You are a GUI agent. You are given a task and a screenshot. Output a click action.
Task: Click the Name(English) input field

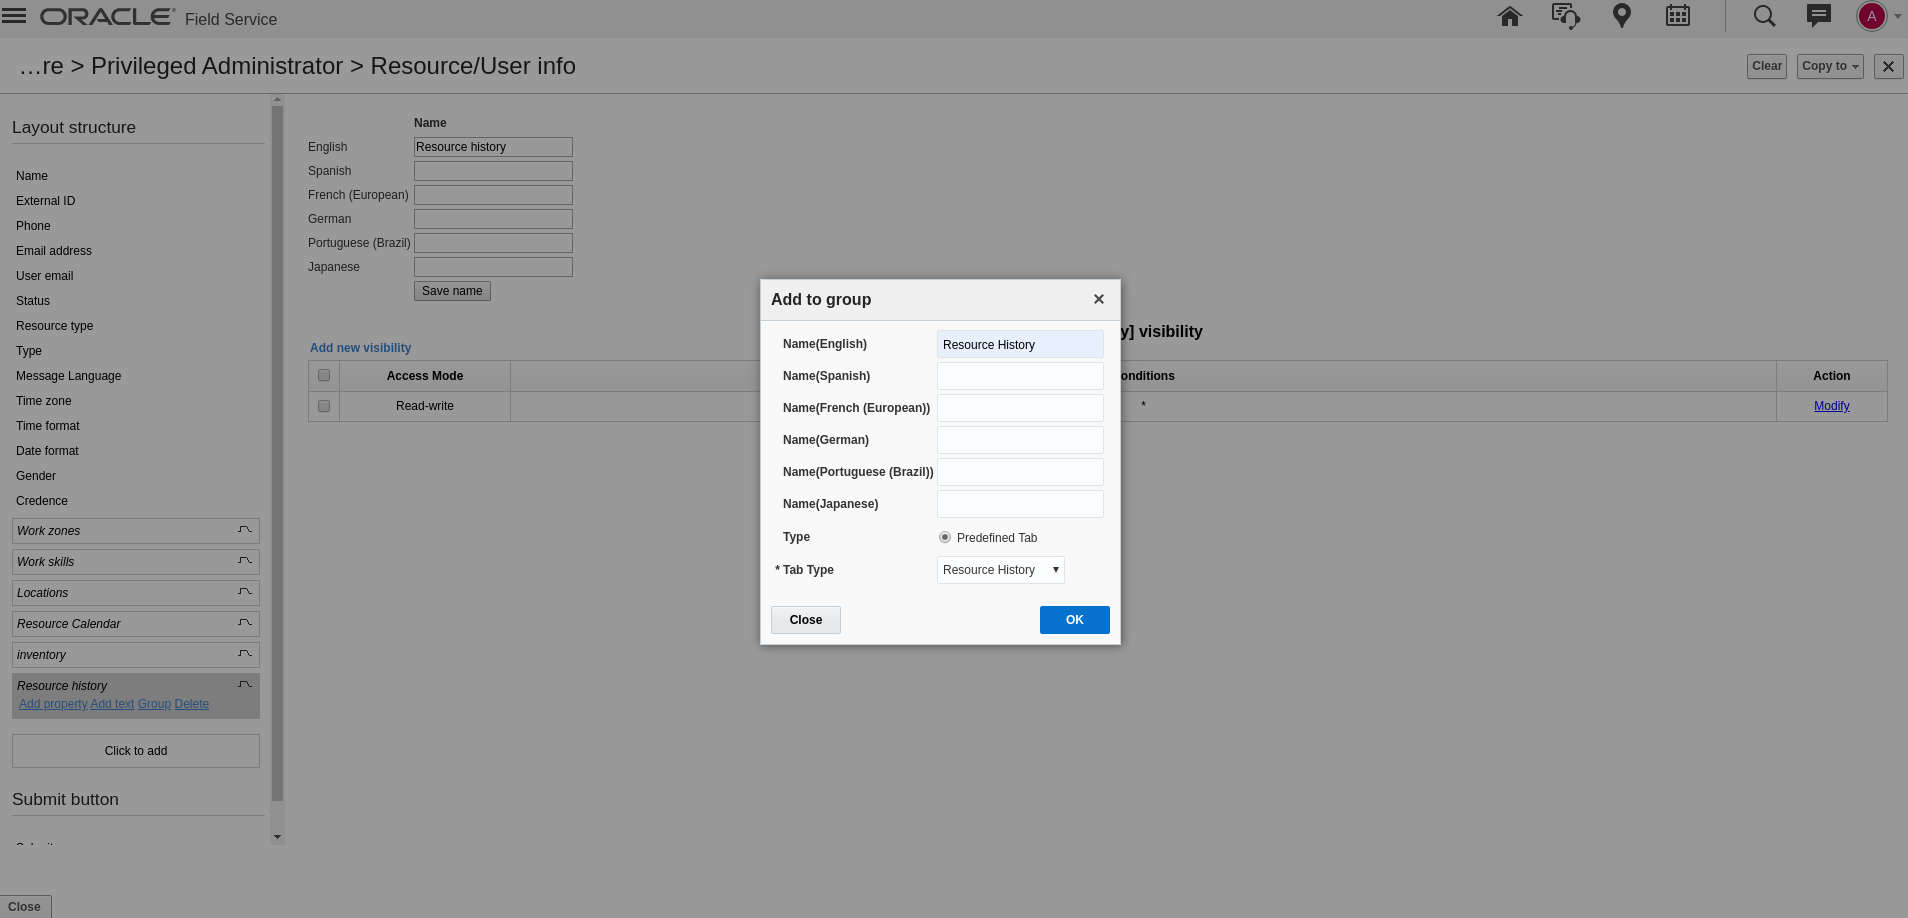coord(1019,344)
